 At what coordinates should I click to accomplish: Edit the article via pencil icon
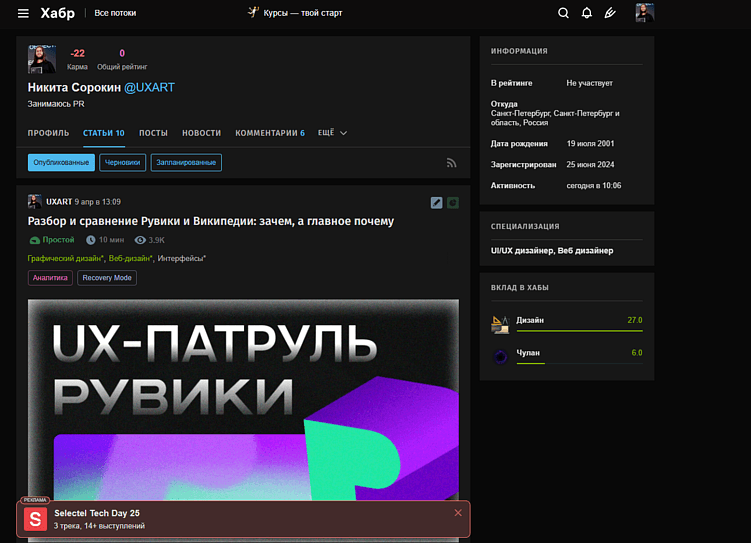pyautogui.click(x=436, y=203)
